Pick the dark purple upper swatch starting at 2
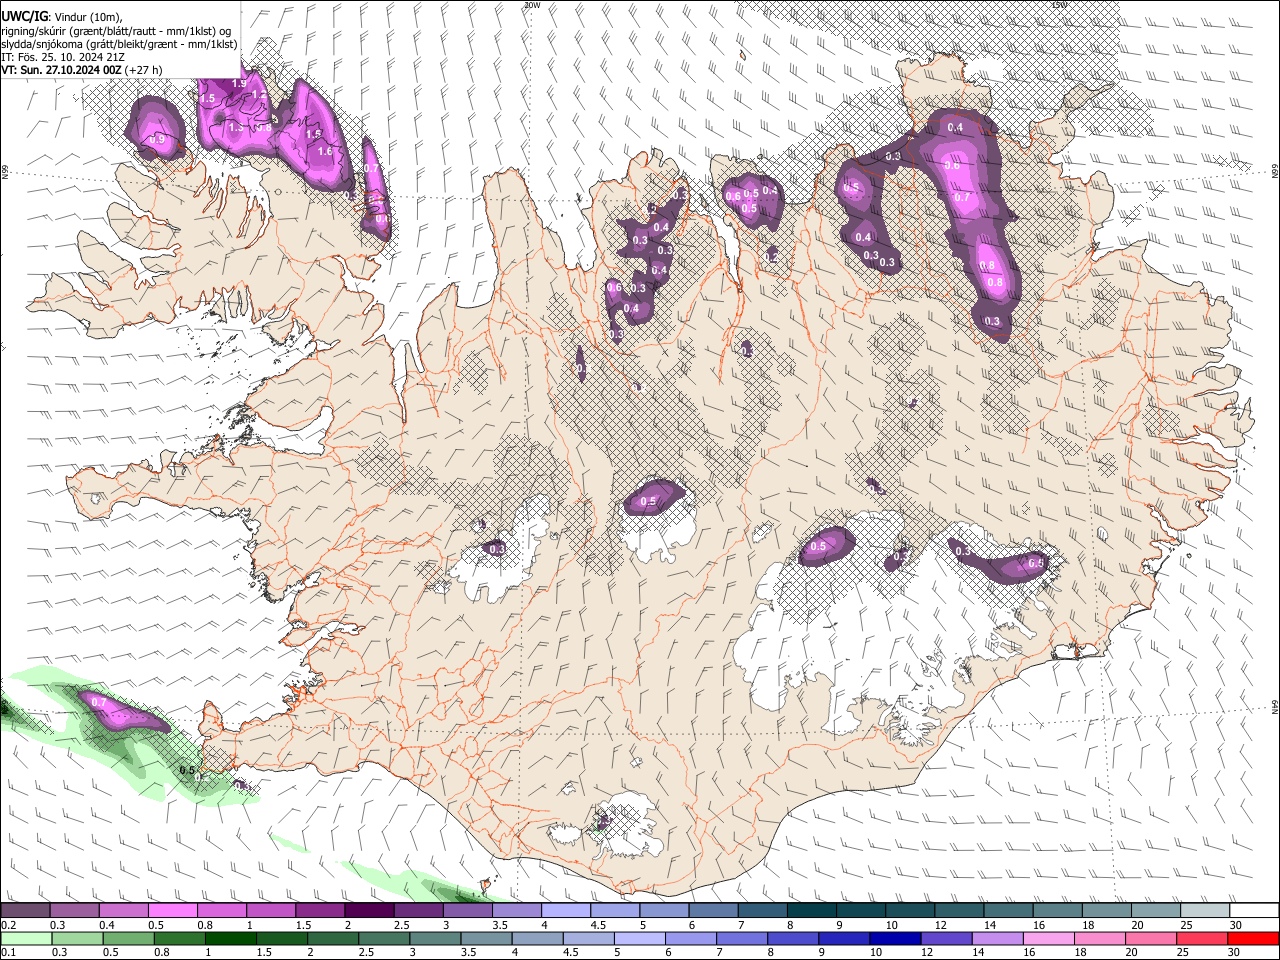This screenshot has width=1280, height=960. [x=369, y=910]
